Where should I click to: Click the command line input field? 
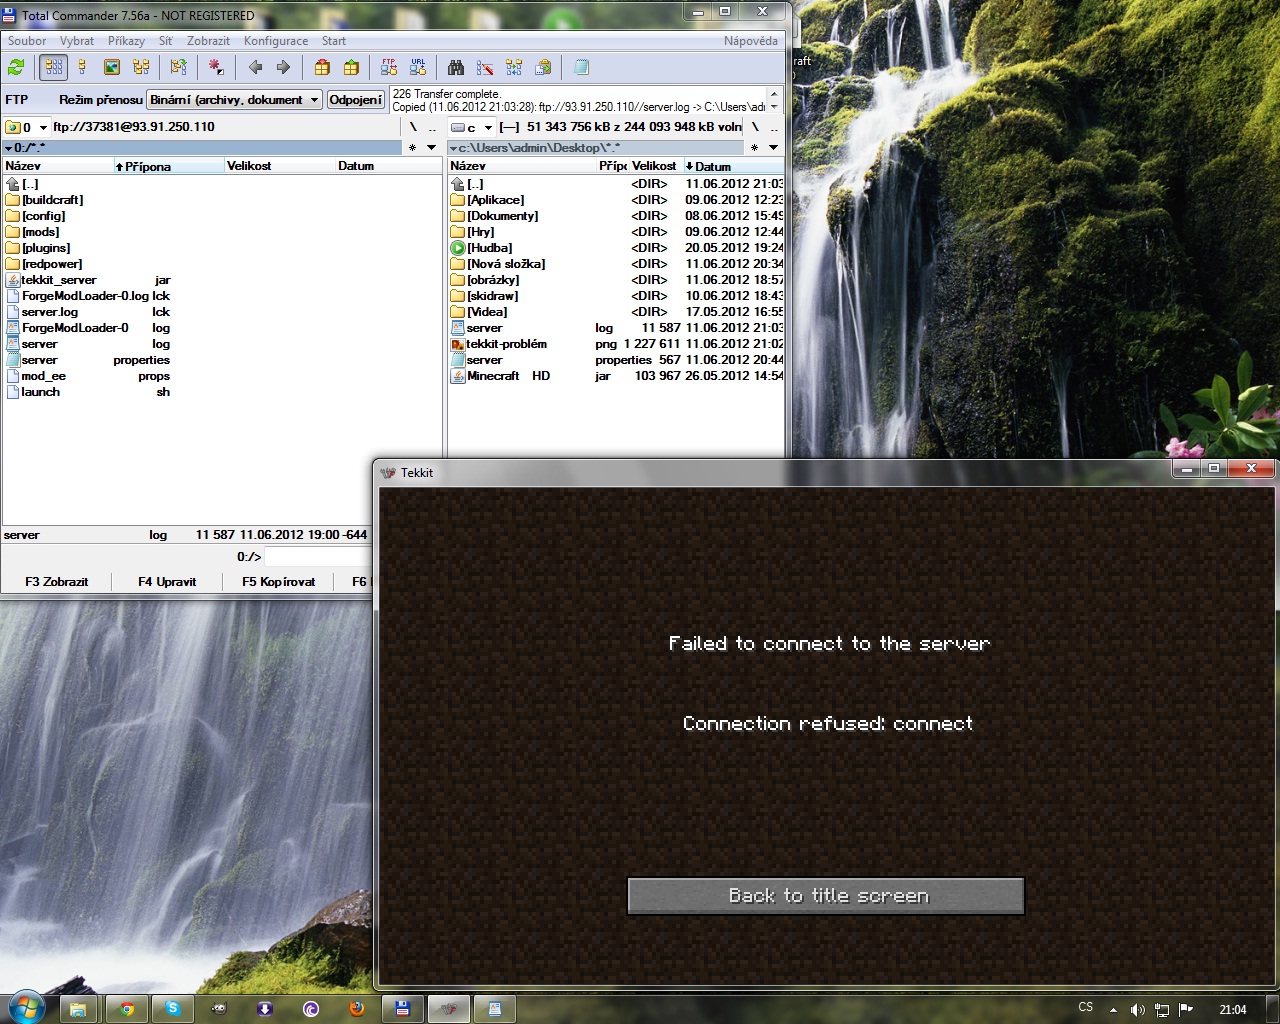(x=318, y=557)
